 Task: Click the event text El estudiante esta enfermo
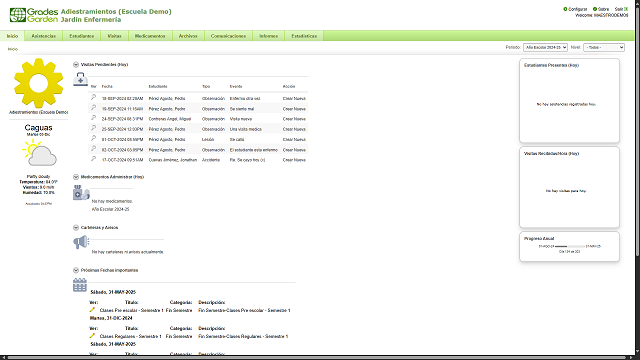click(x=253, y=150)
